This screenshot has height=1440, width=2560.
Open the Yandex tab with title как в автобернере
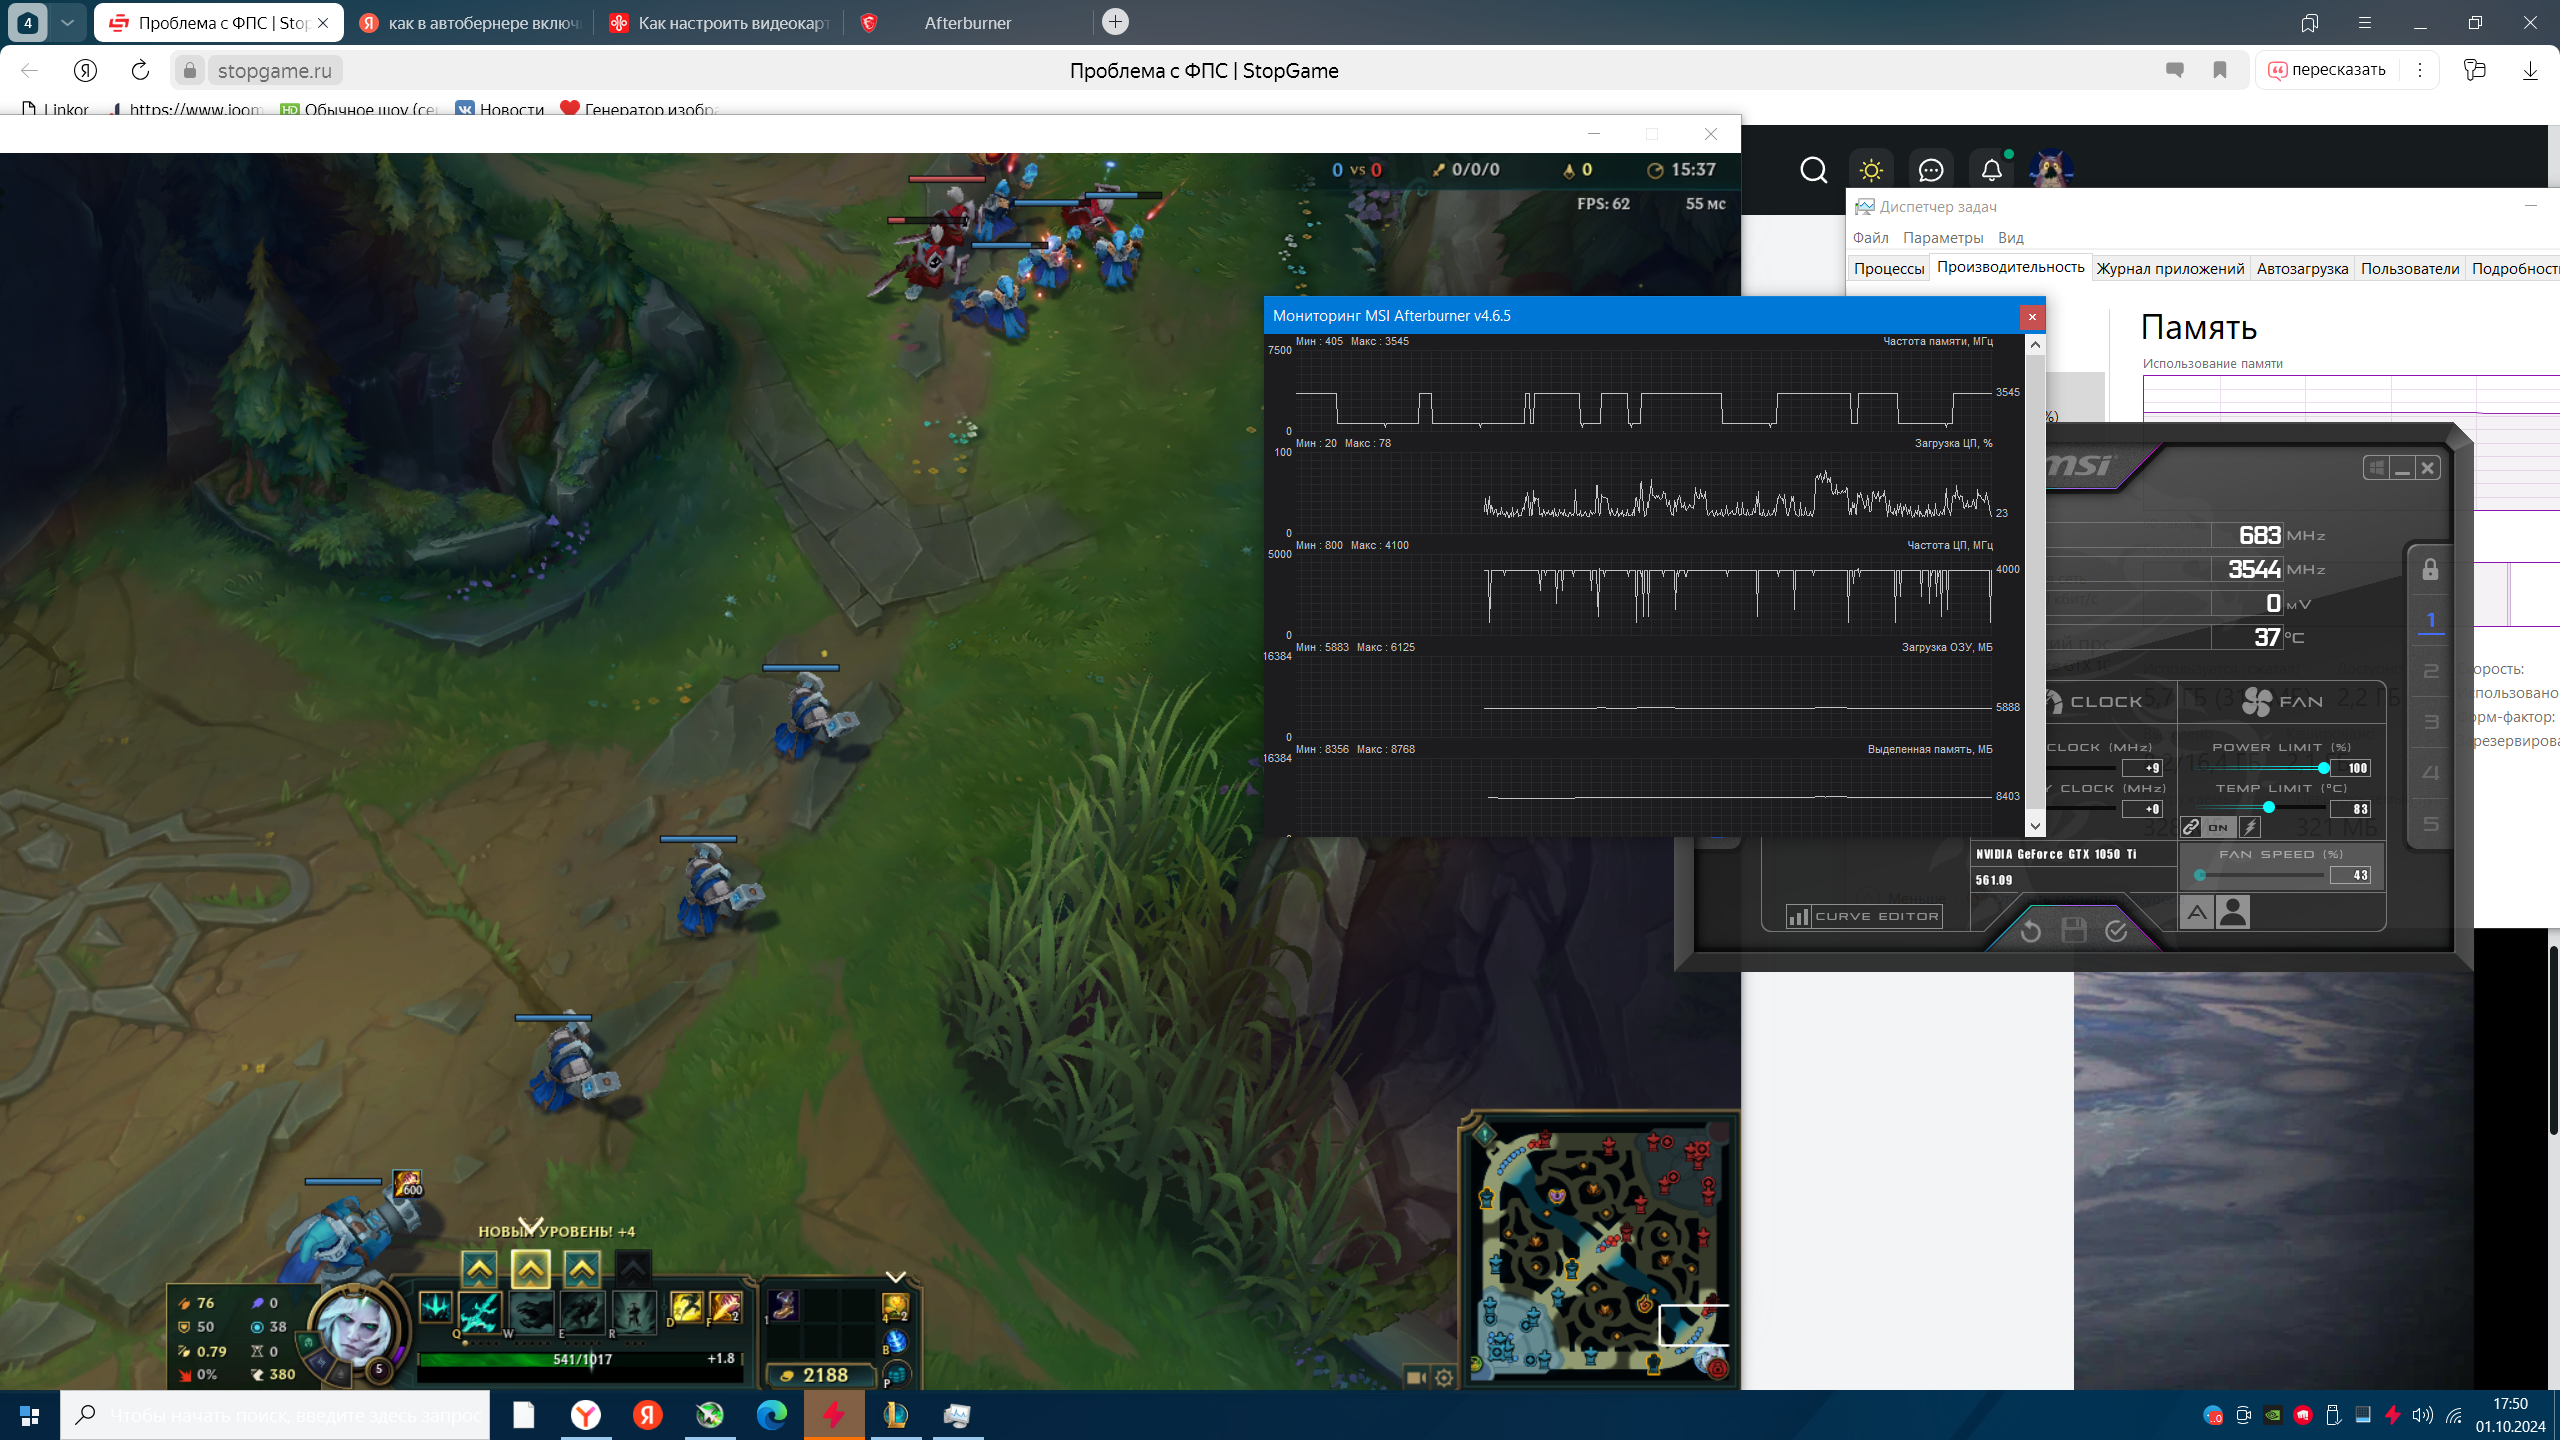[470, 22]
